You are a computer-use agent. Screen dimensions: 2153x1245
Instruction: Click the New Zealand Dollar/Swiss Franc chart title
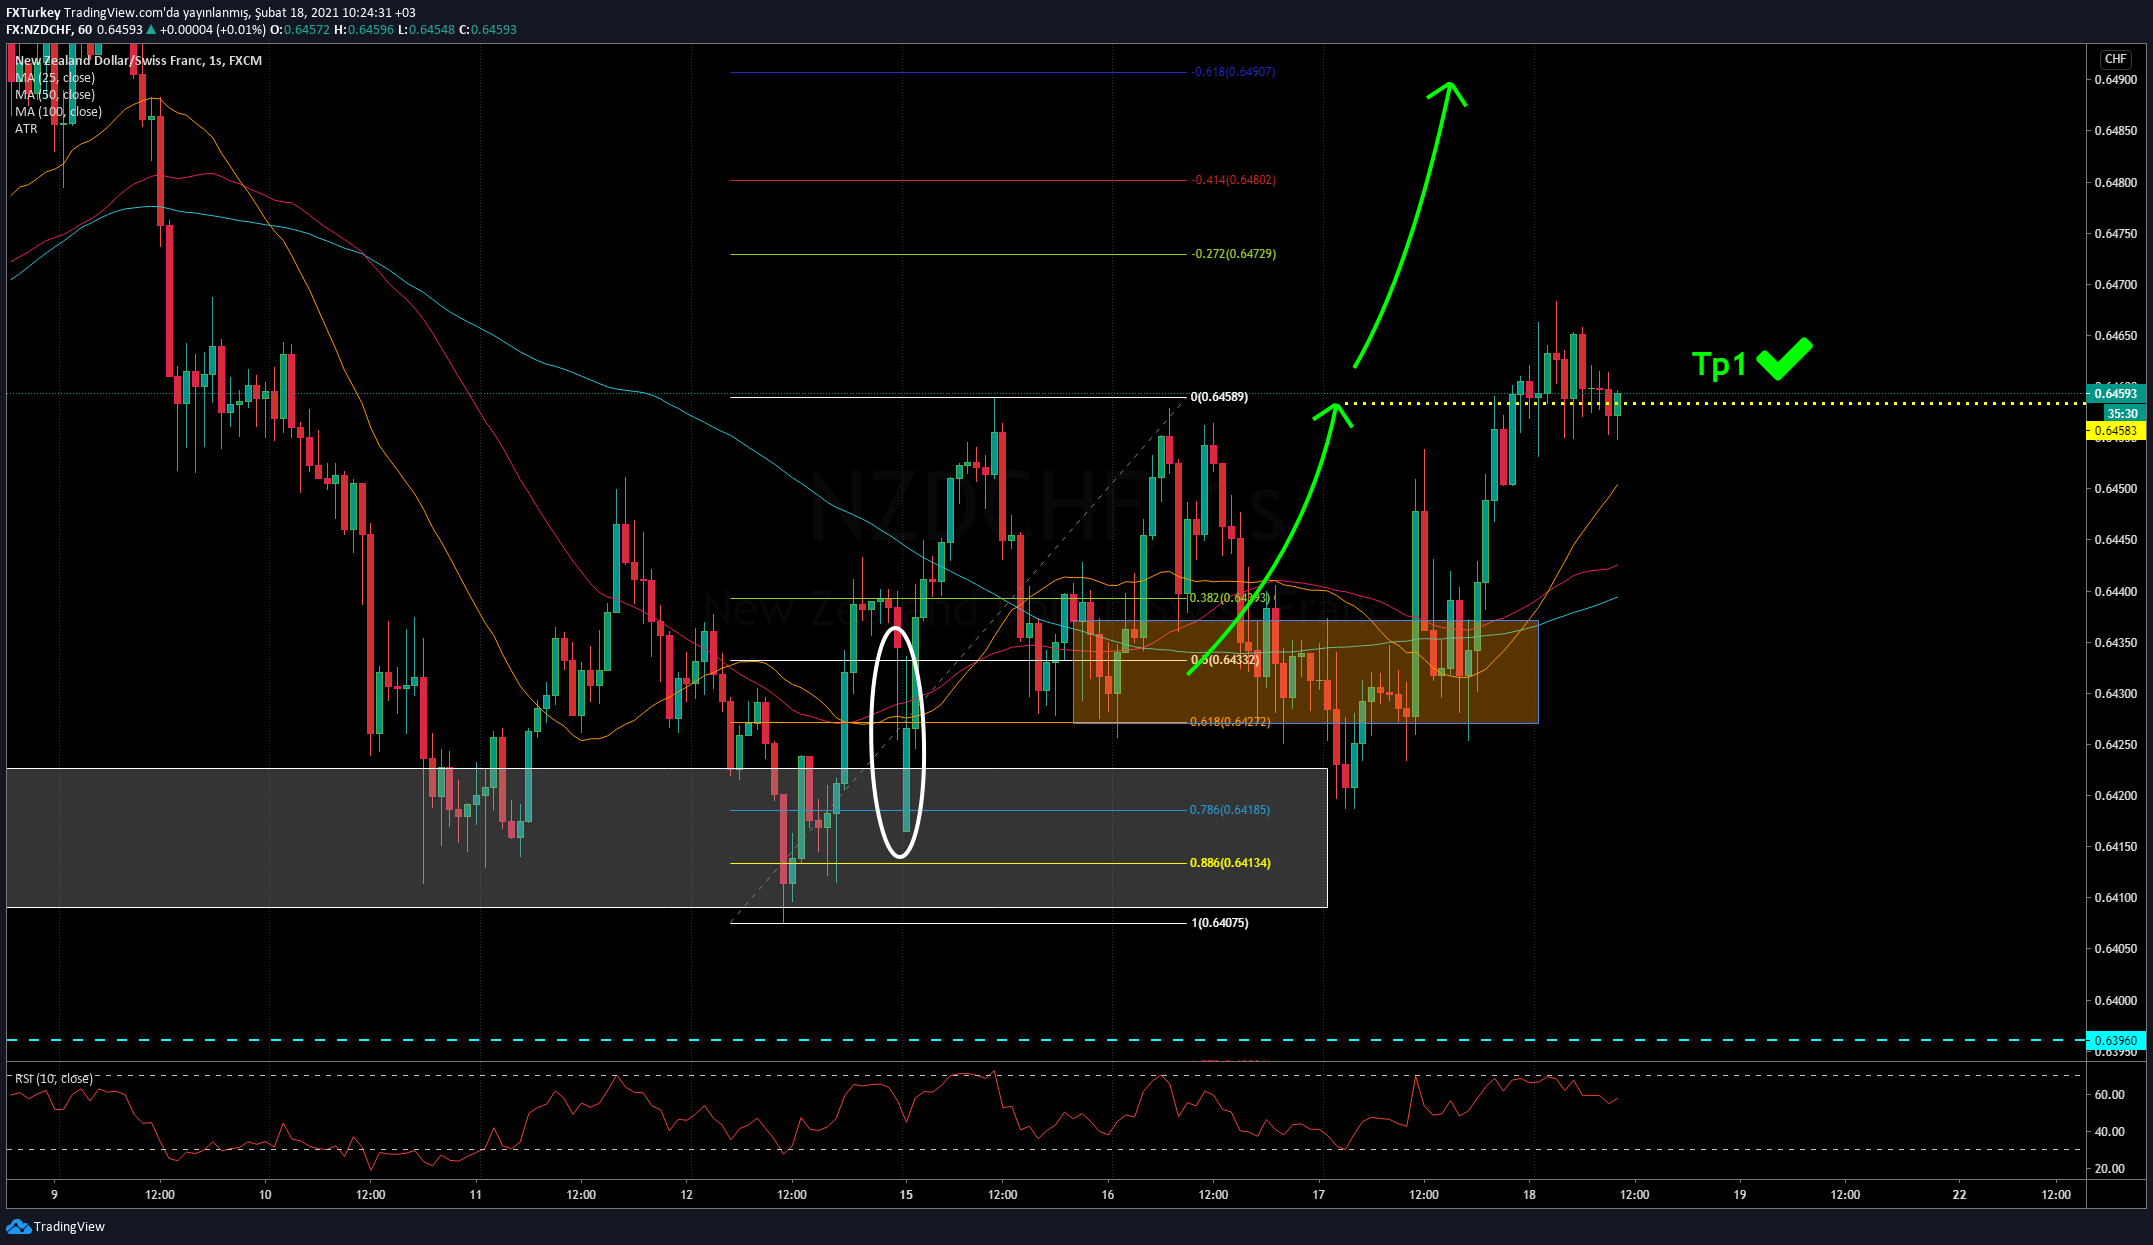pyautogui.click(x=138, y=60)
